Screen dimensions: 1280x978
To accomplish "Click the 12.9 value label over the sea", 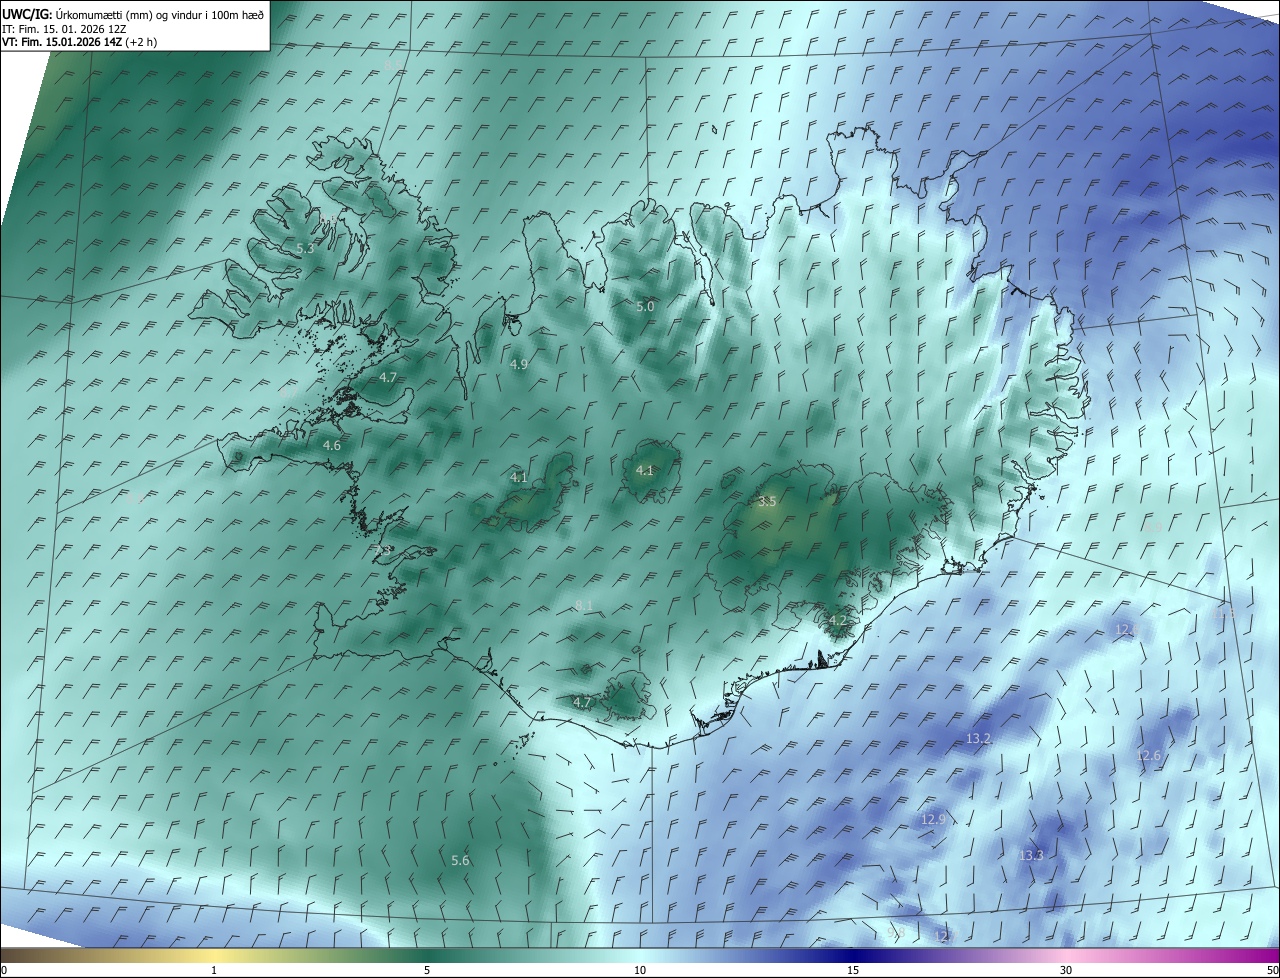I will 933,819.
